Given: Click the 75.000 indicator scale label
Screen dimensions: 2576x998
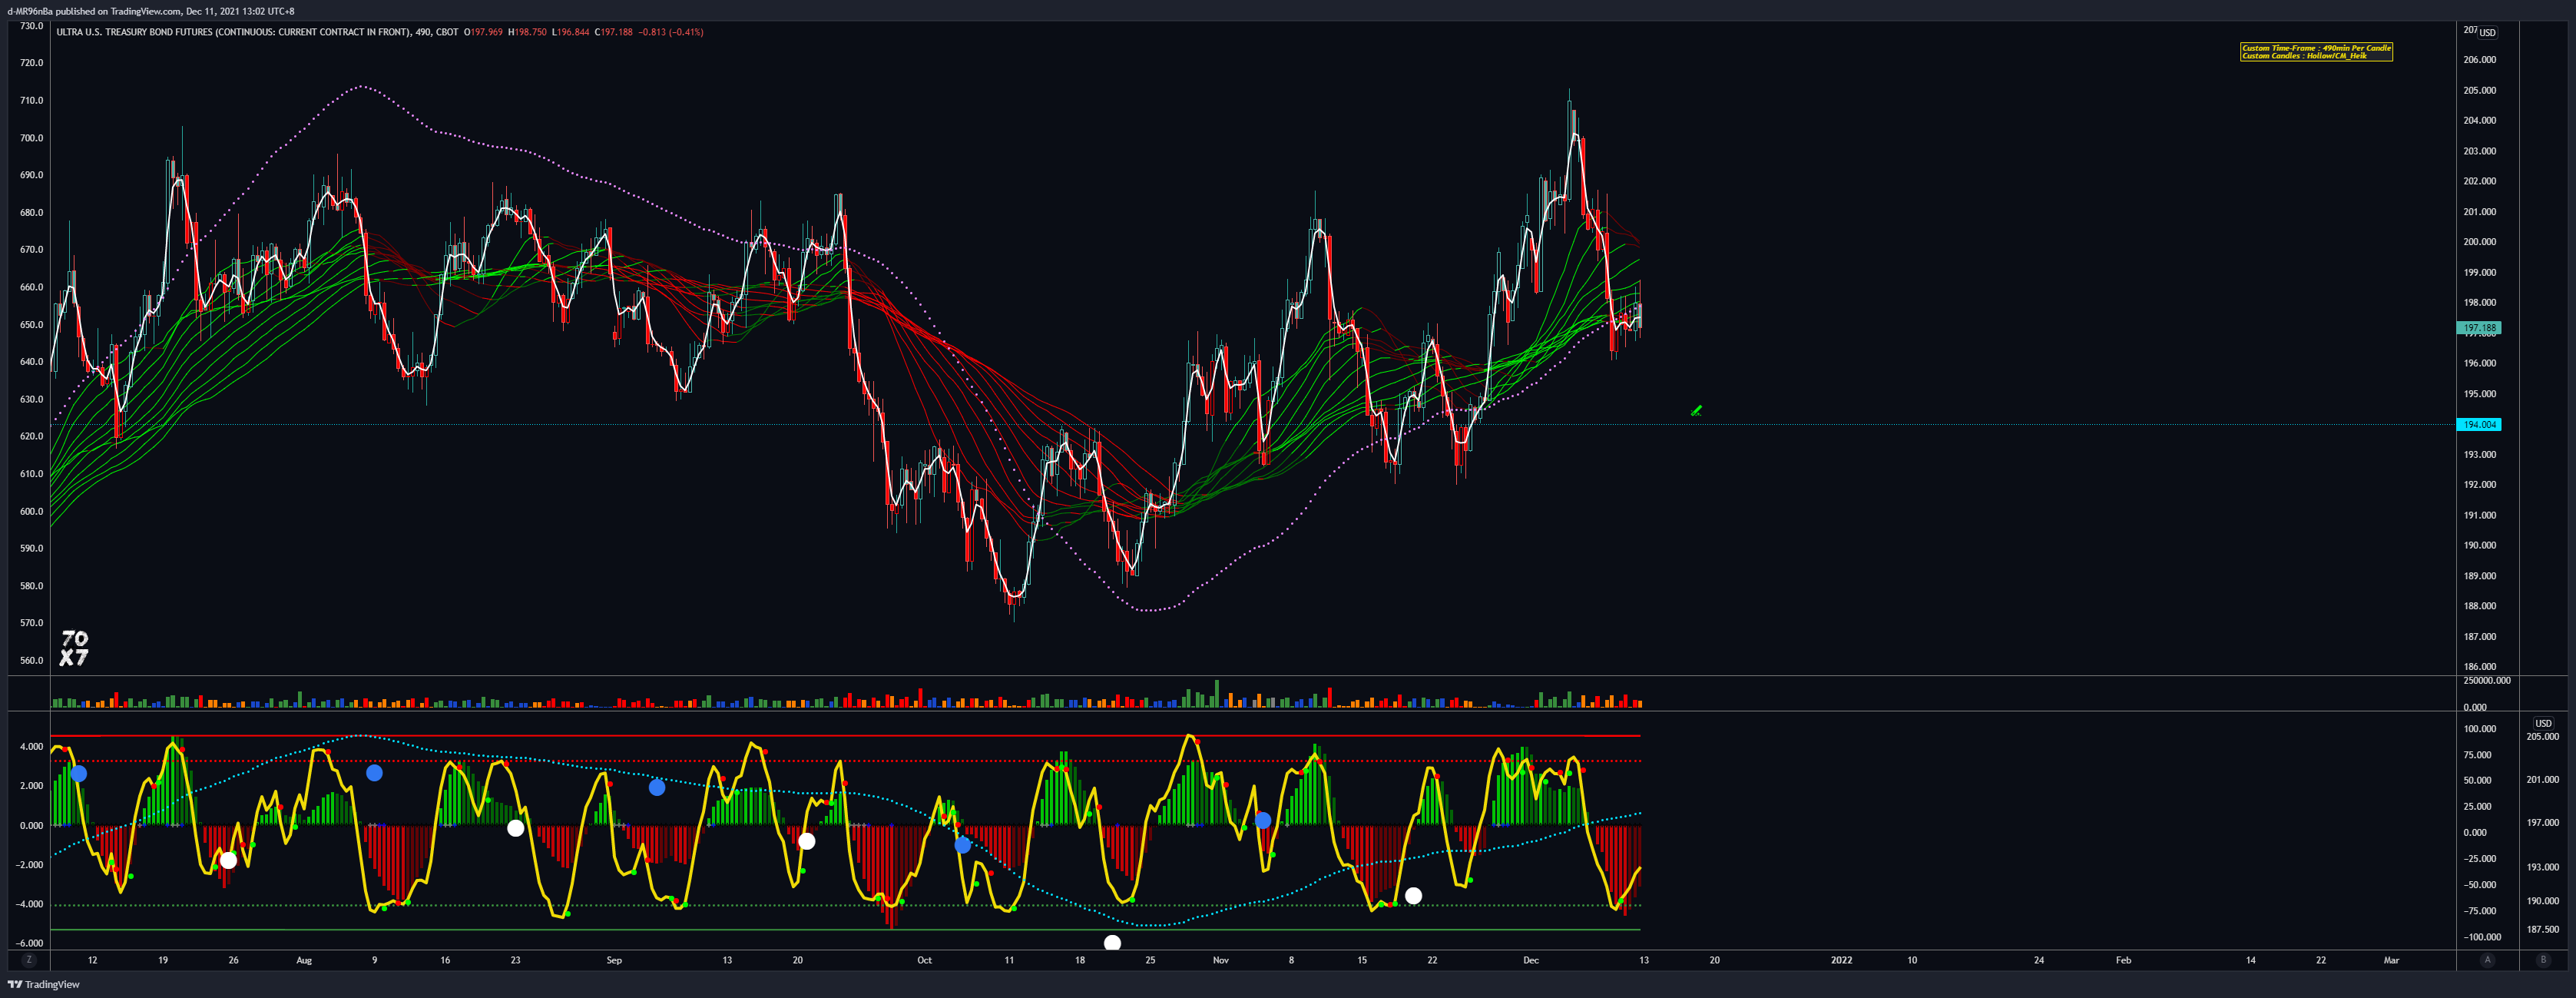Looking at the screenshot, I should [2478, 755].
